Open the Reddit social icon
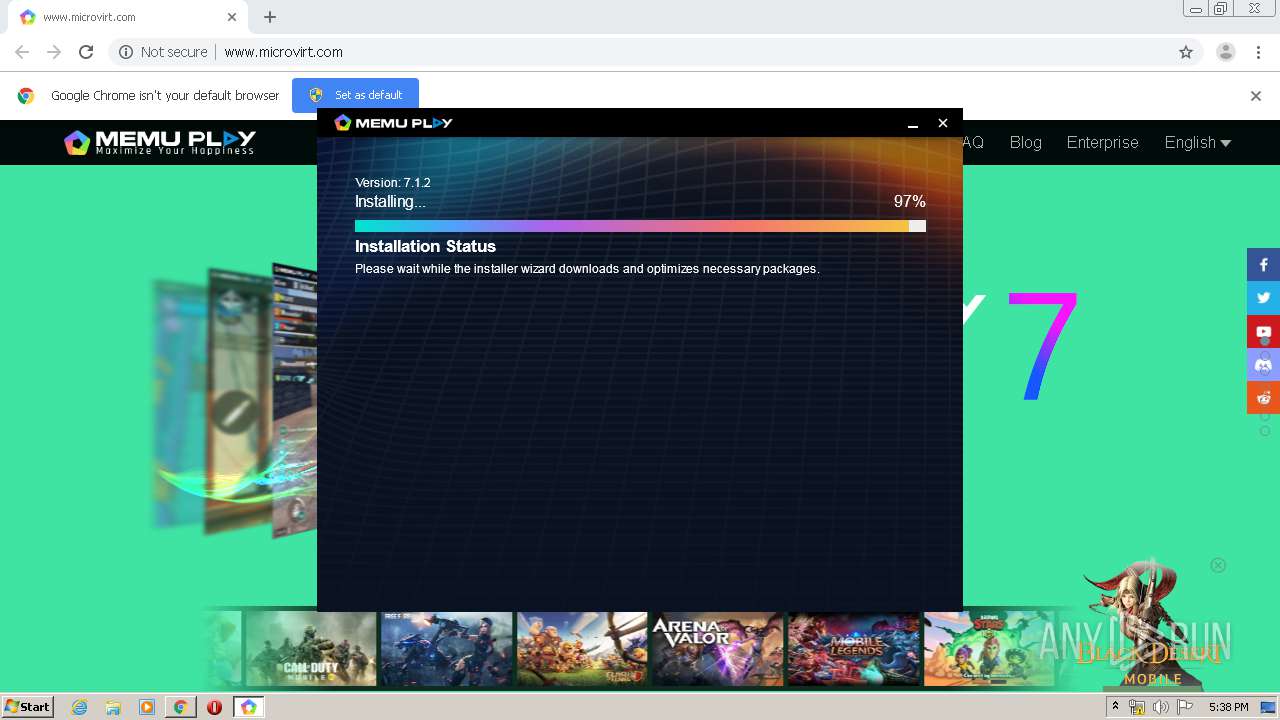Image resolution: width=1280 pixels, height=720 pixels. pyautogui.click(x=1263, y=397)
